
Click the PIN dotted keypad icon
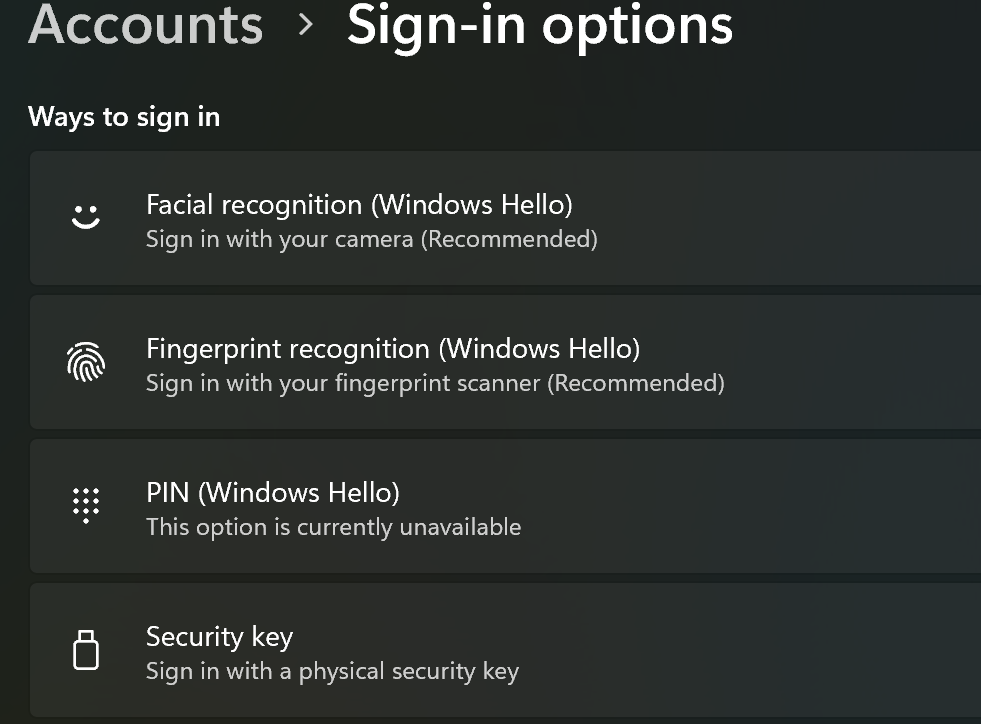pyautogui.click(x=86, y=505)
